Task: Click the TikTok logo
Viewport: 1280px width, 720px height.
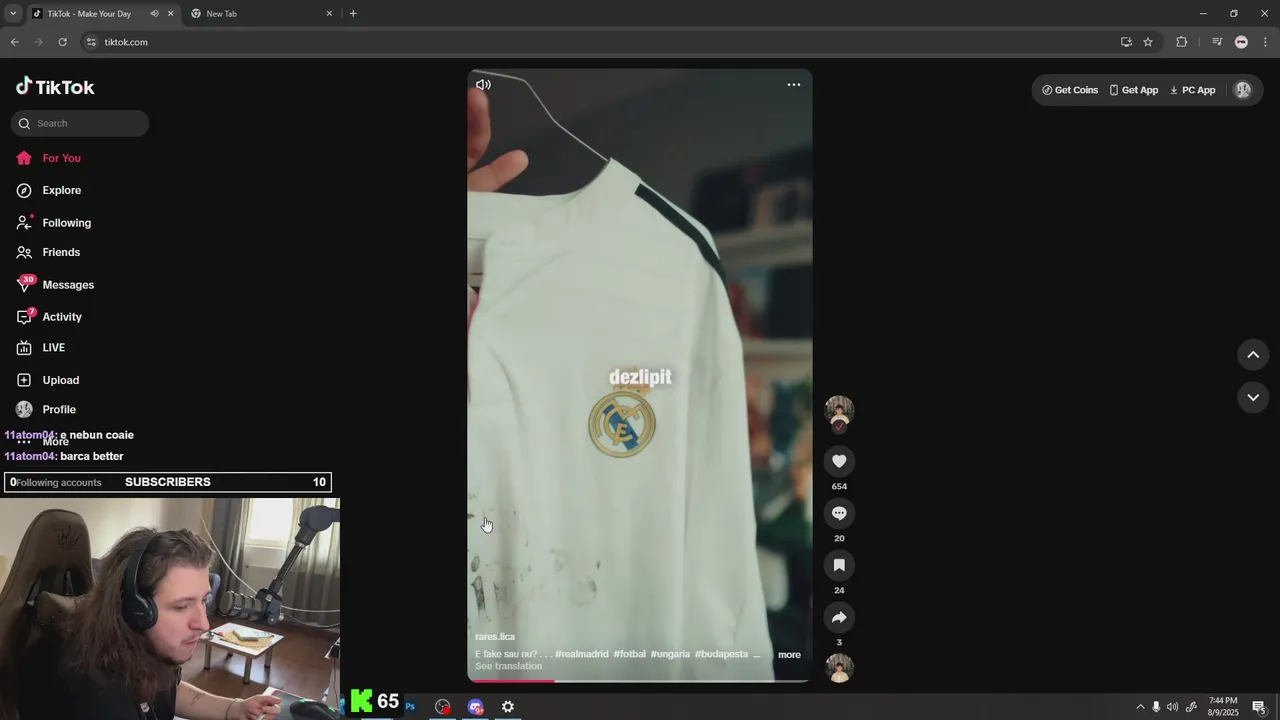Action: [x=55, y=87]
